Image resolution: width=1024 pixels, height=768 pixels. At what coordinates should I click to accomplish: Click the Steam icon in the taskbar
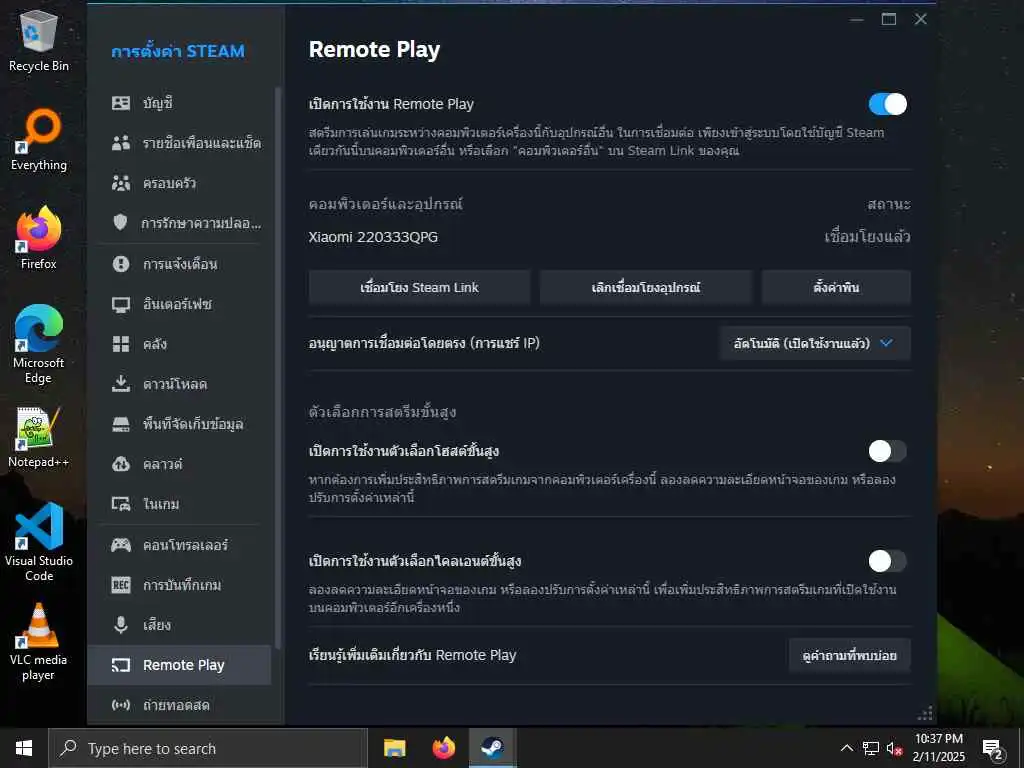[492, 748]
